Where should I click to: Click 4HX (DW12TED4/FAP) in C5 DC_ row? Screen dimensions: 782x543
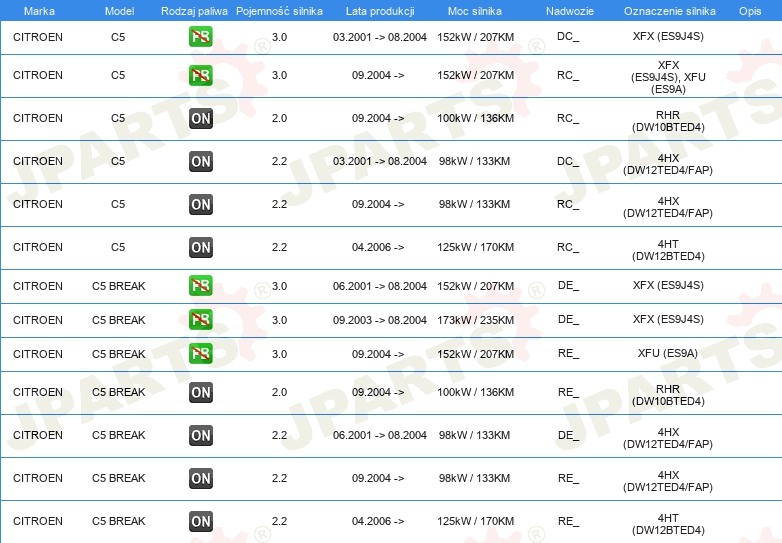click(668, 164)
